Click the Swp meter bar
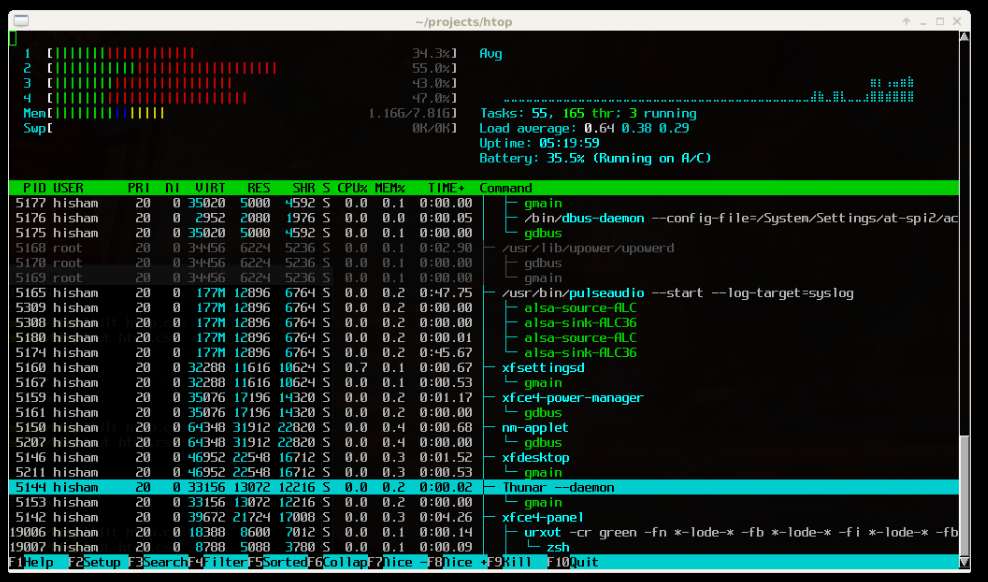The width and height of the screenshot is (988, 582). (x=250, y=128)
